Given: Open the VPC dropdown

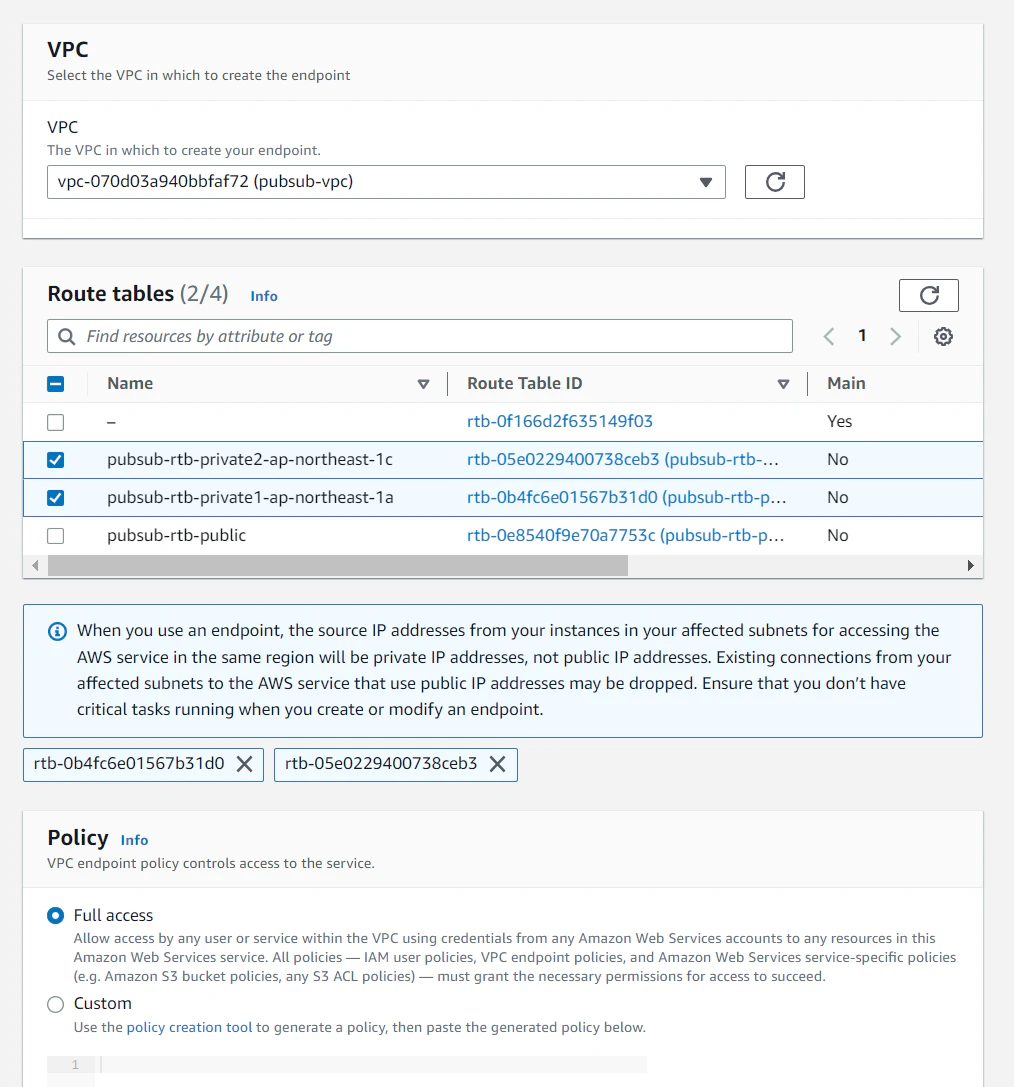Looking at the screenshot, I should tap(386, 182).
